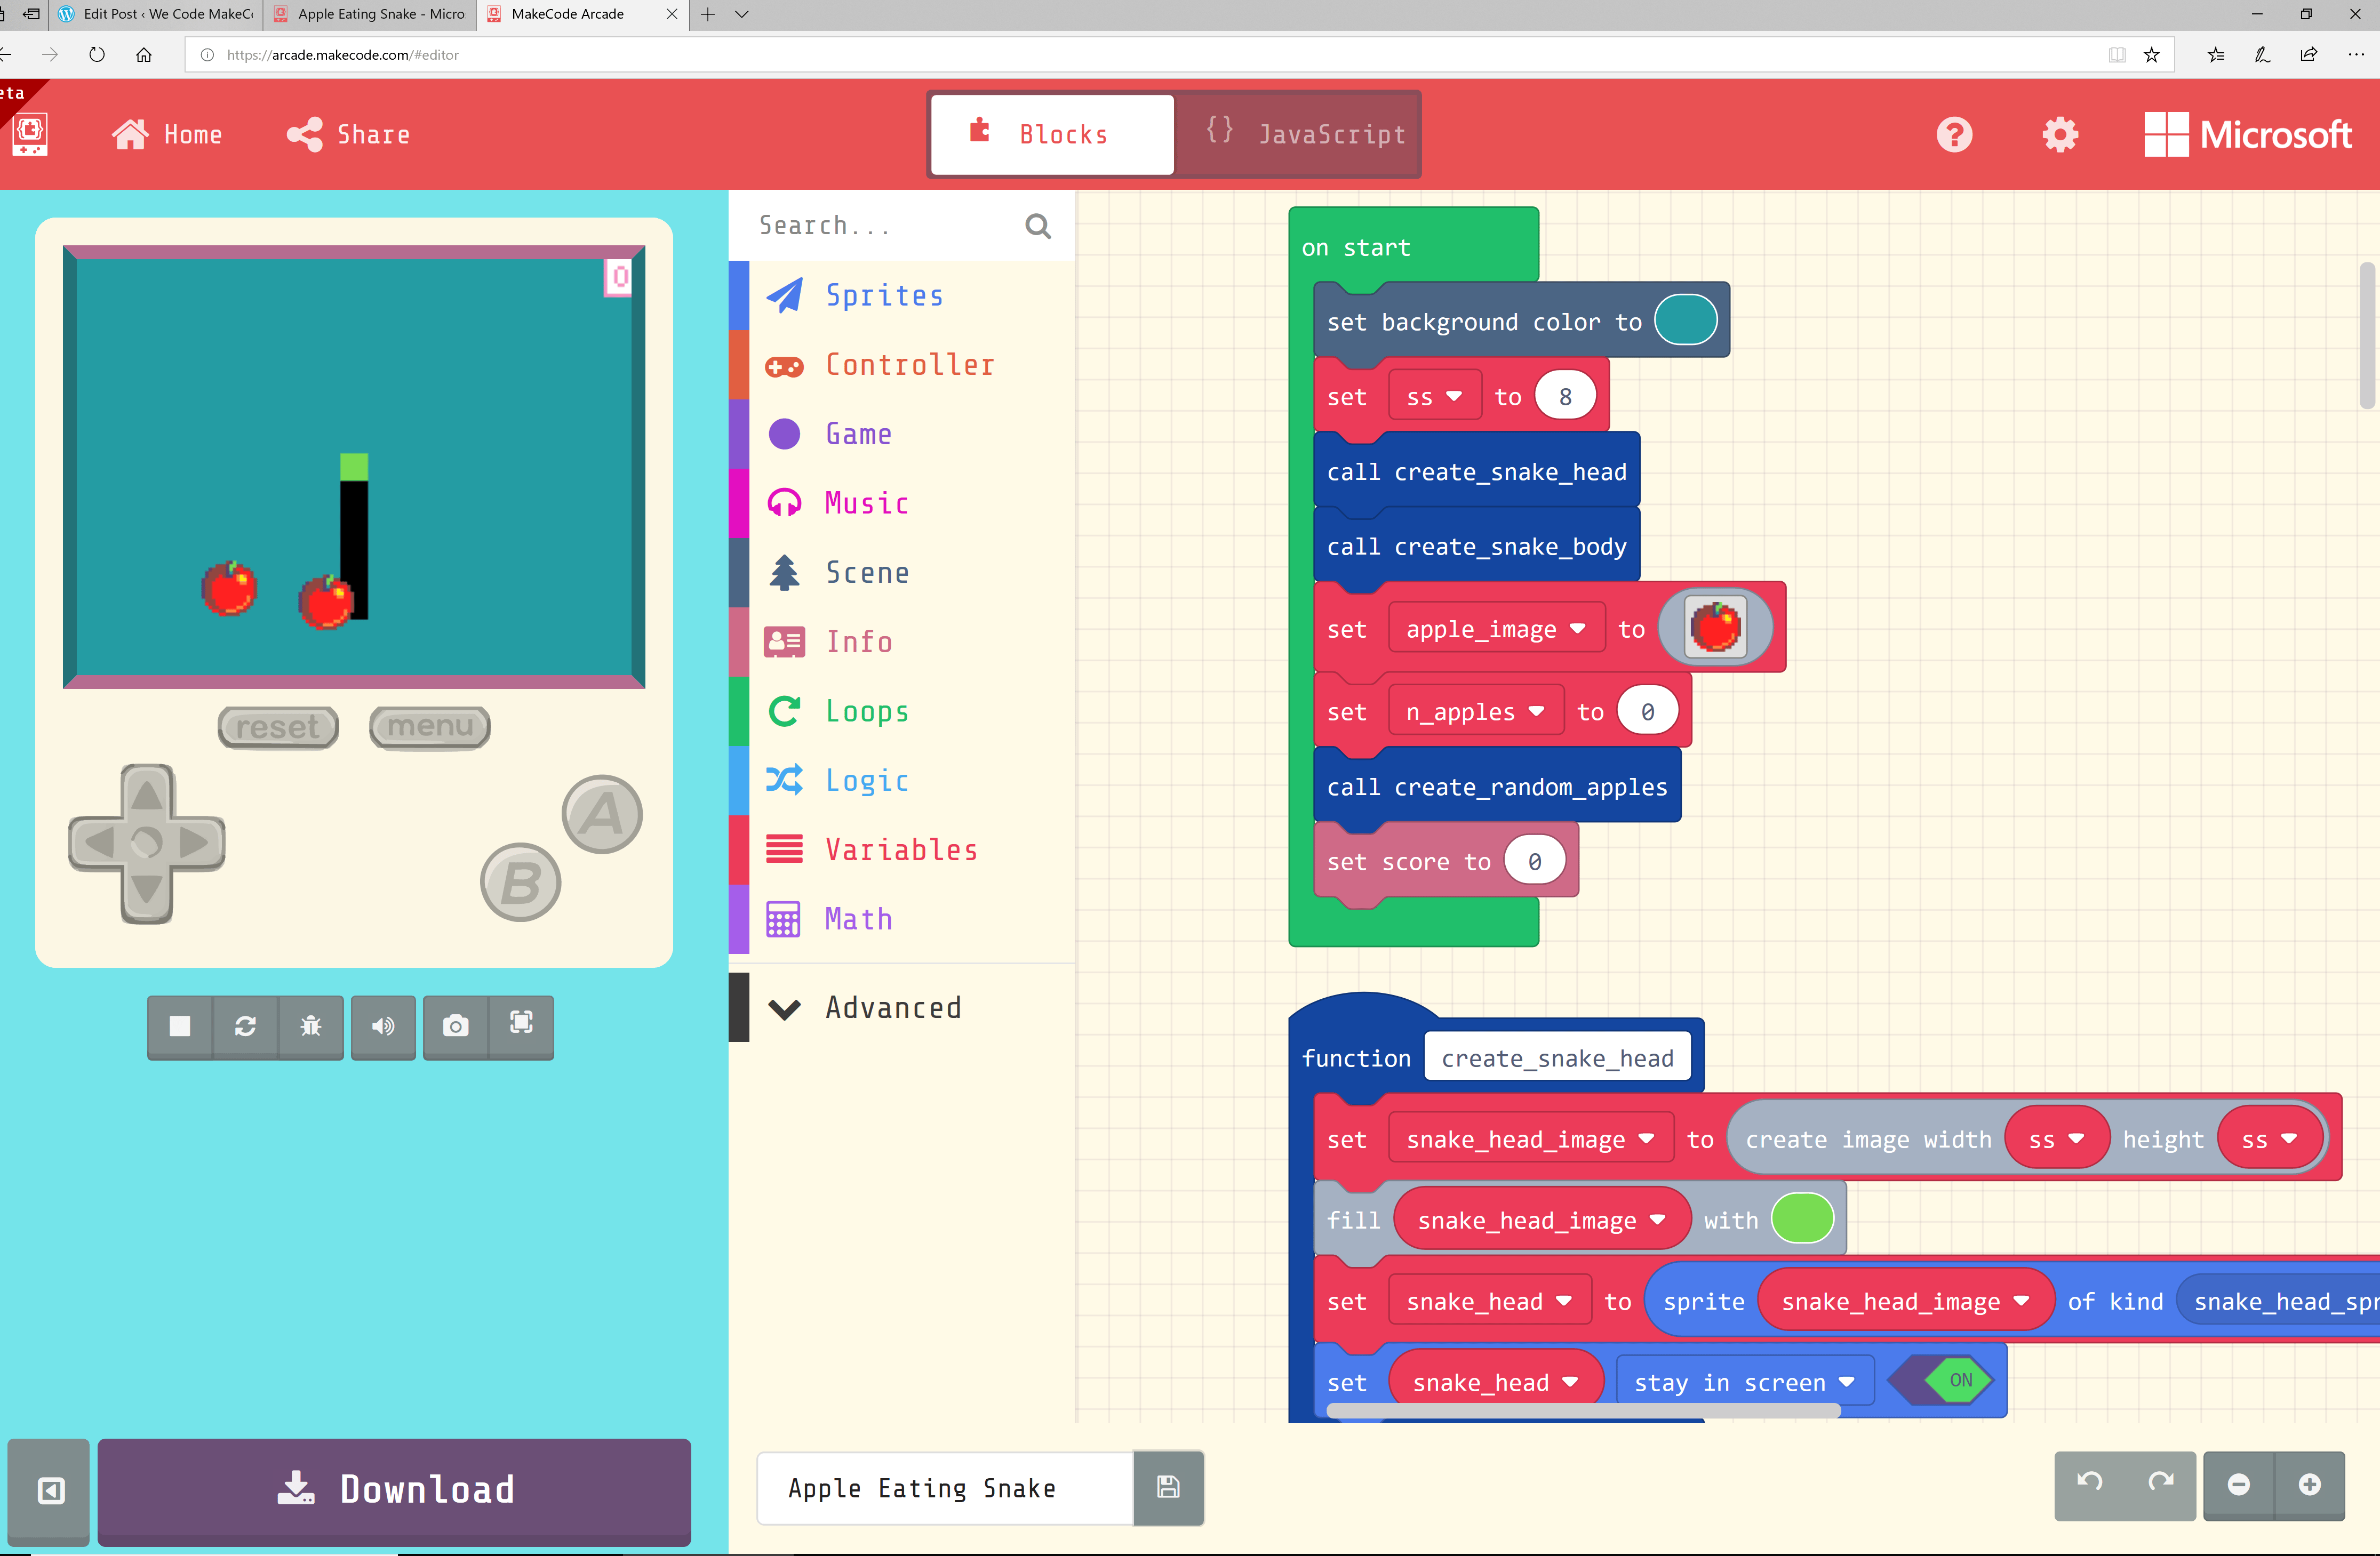Image resolution: width=2380 pixels, height=1556 pixels.
Task: Undo the last block change
Action: [2090, 1484]
